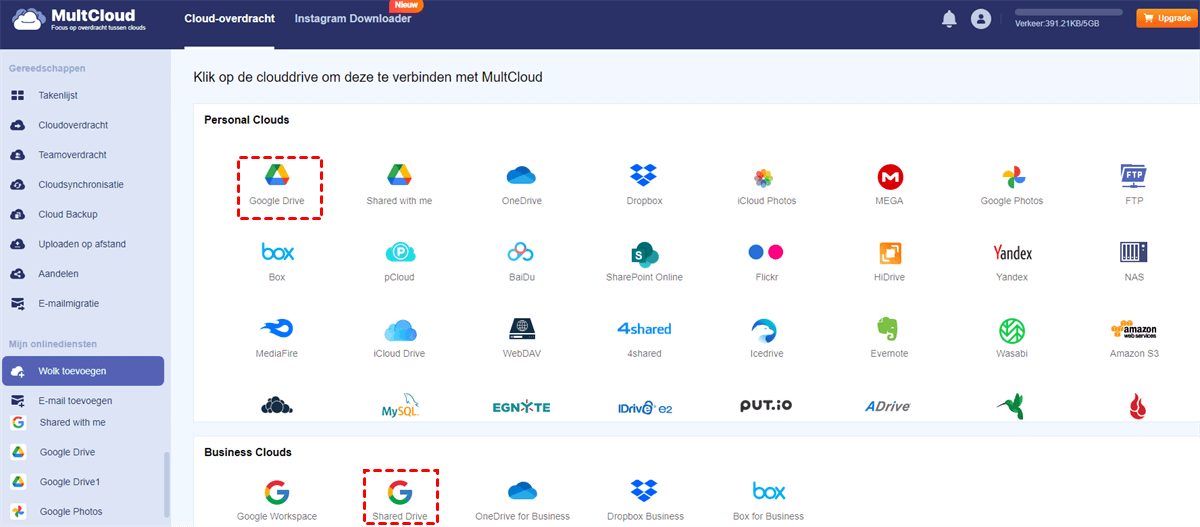Connect the Evernote service
The height and width of the screenshot is (527, 1200).
[889, 338]
